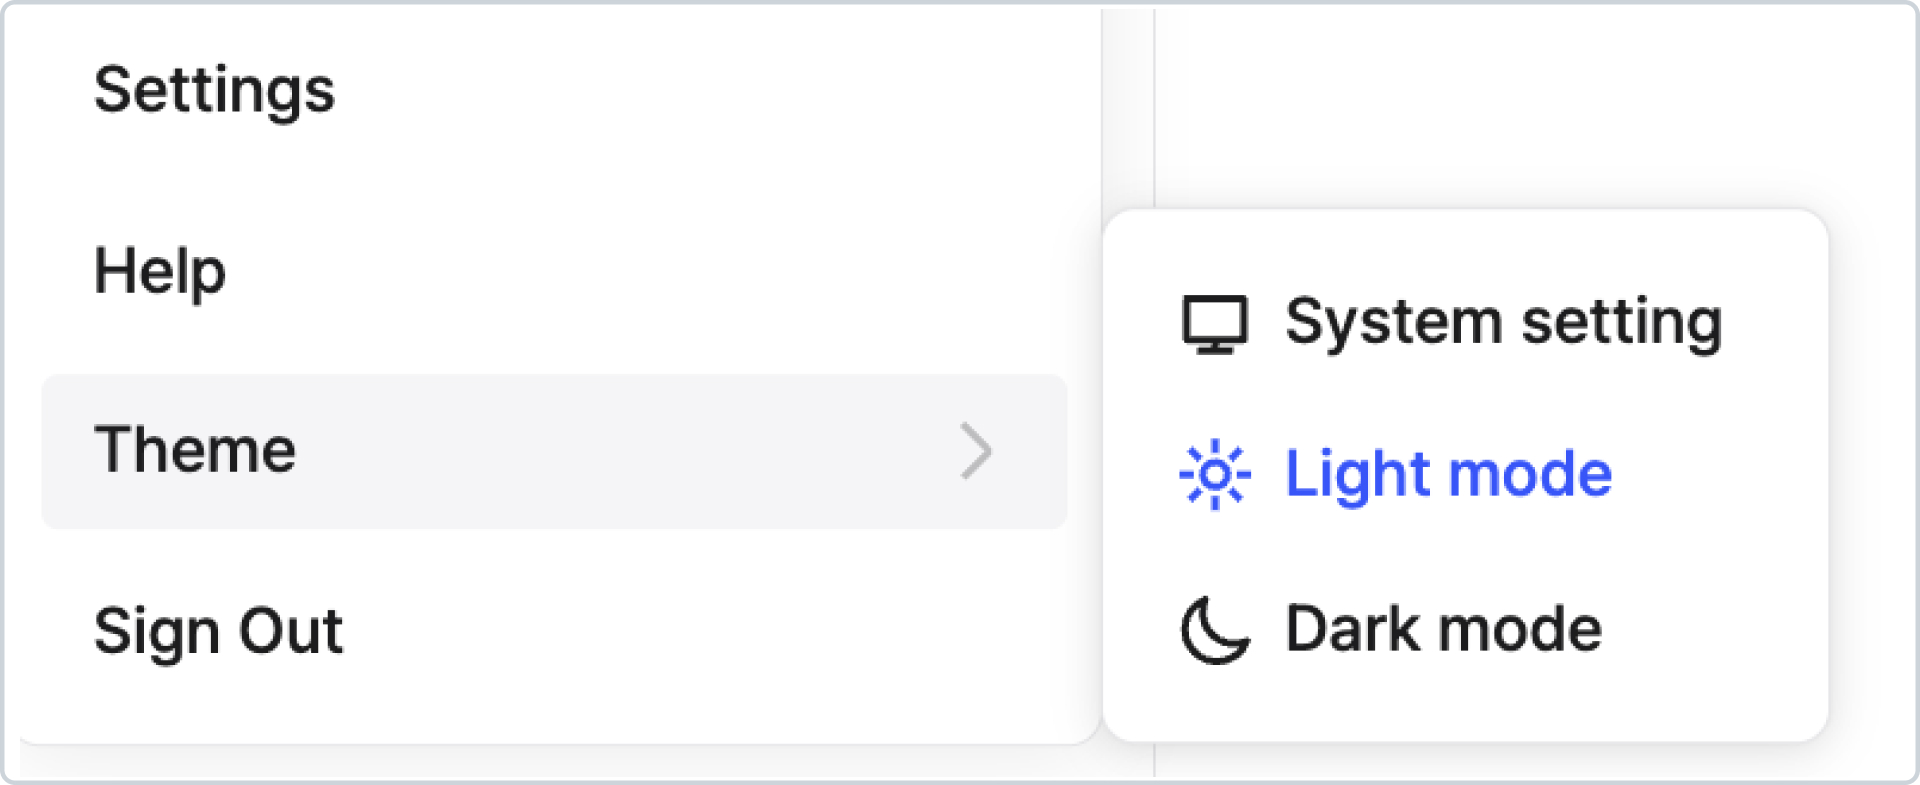Click the "Dark mode" text label
Screen dimensions: 1920x785
(1443, 629)
